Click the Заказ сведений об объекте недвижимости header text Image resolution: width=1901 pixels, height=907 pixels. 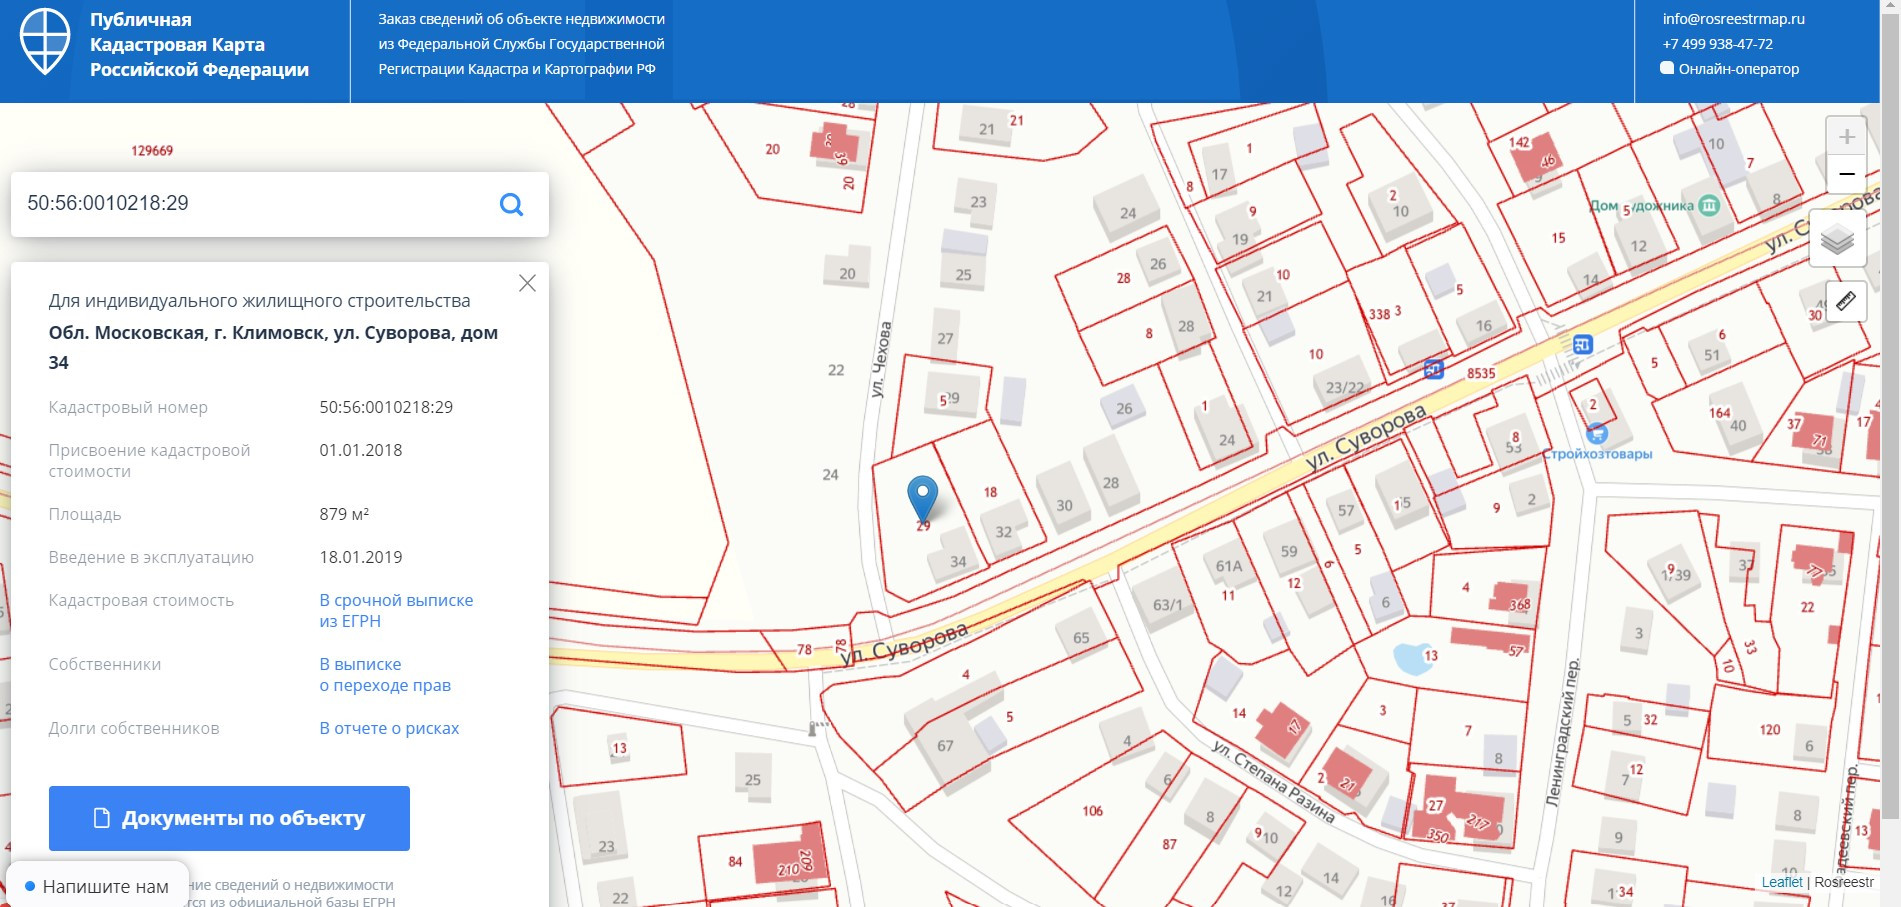[521, 44]
